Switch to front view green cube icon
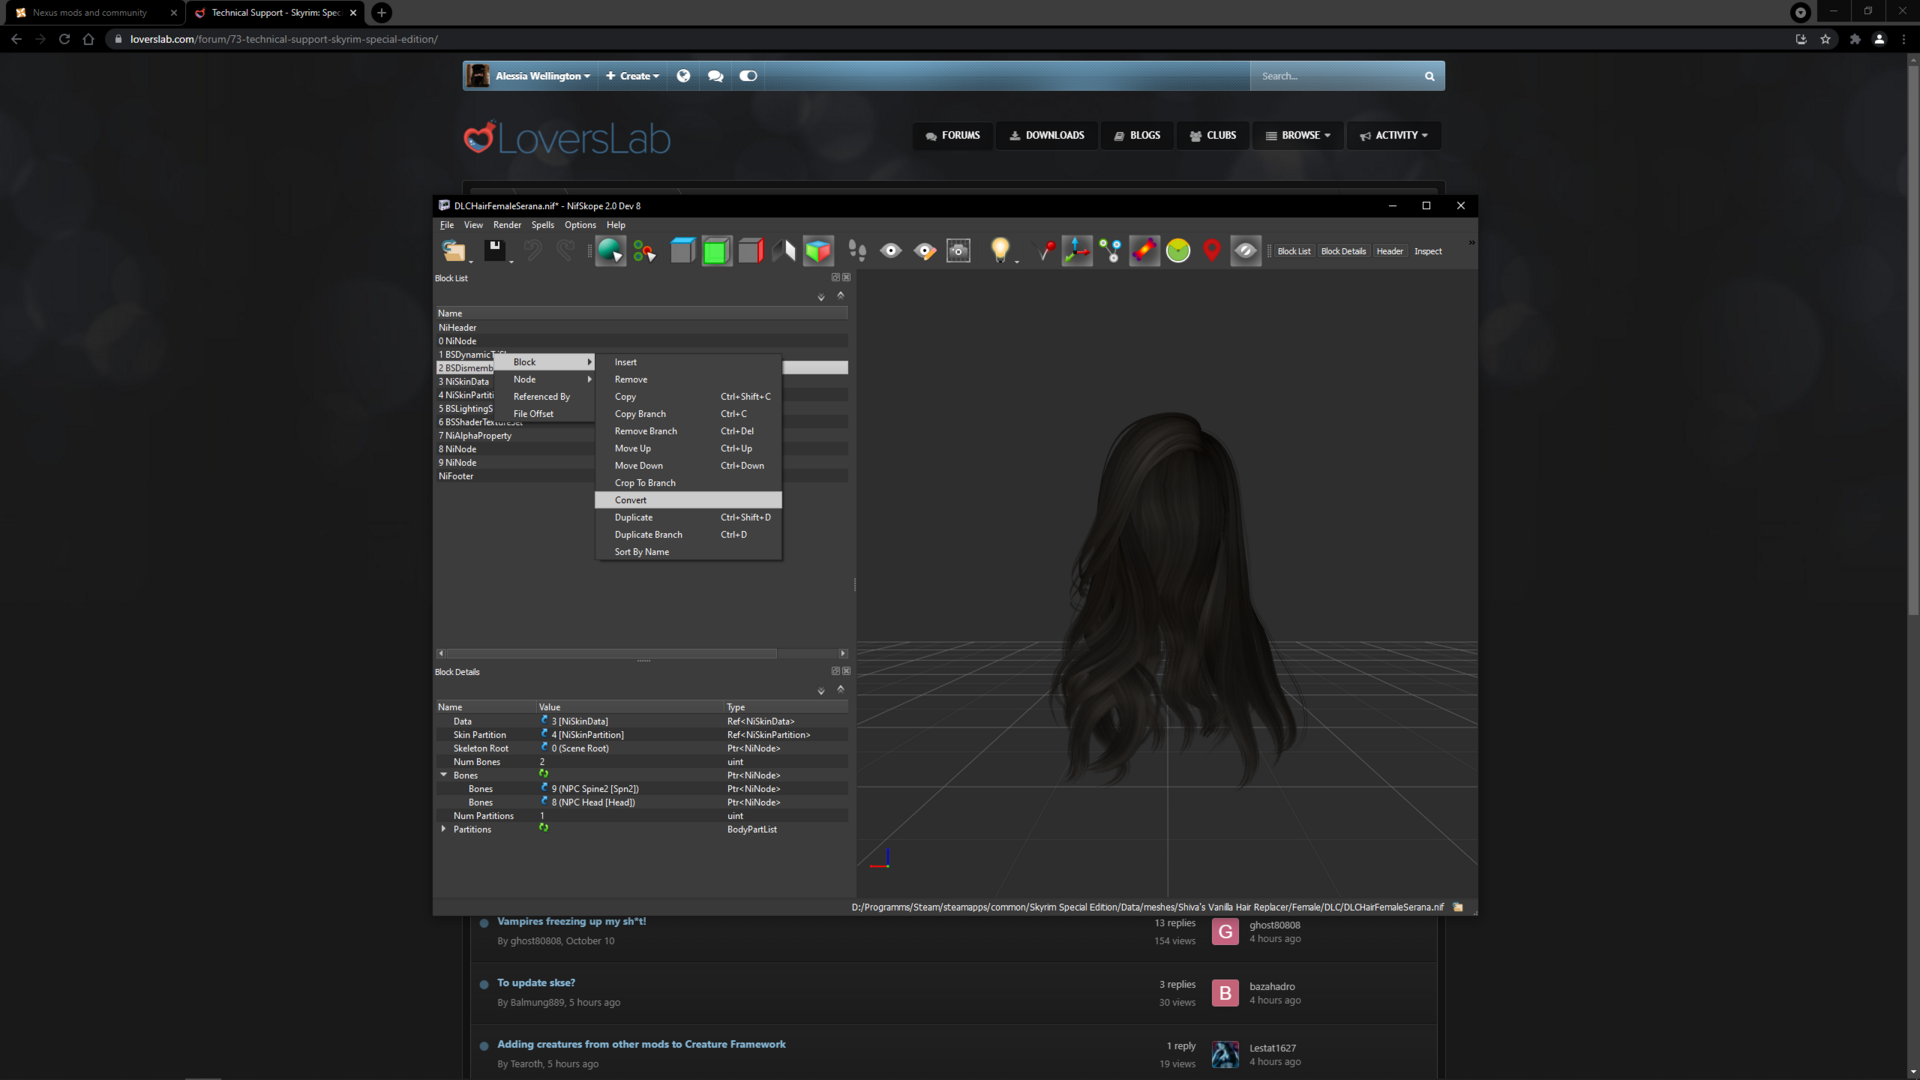 (716, 251)
